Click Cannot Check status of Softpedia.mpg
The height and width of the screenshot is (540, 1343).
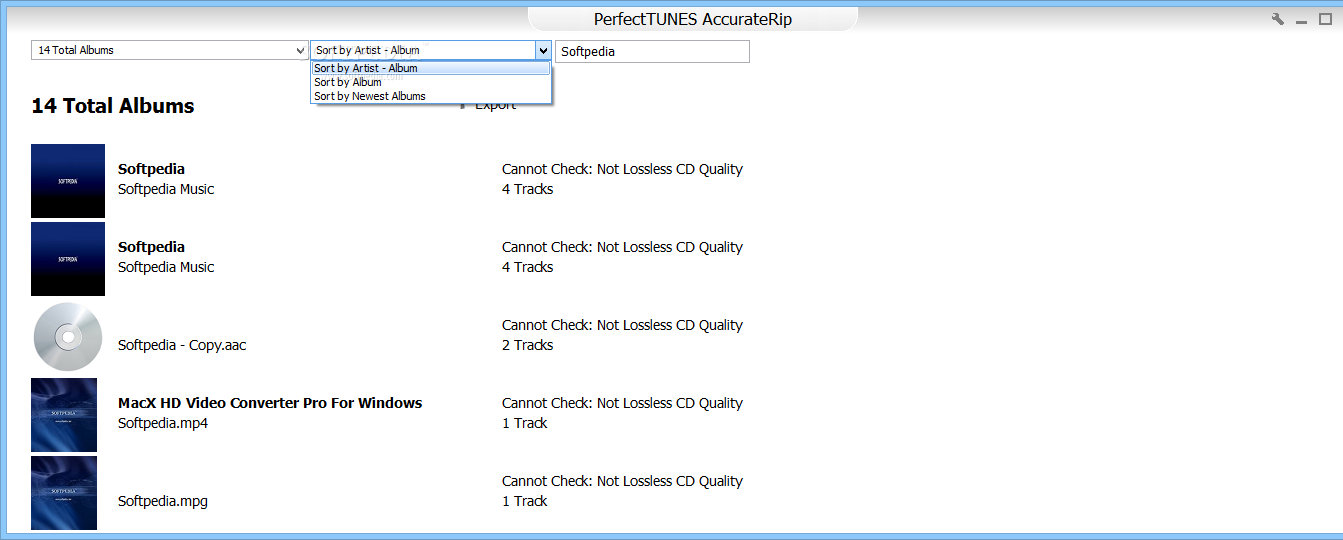coord(622,481)
